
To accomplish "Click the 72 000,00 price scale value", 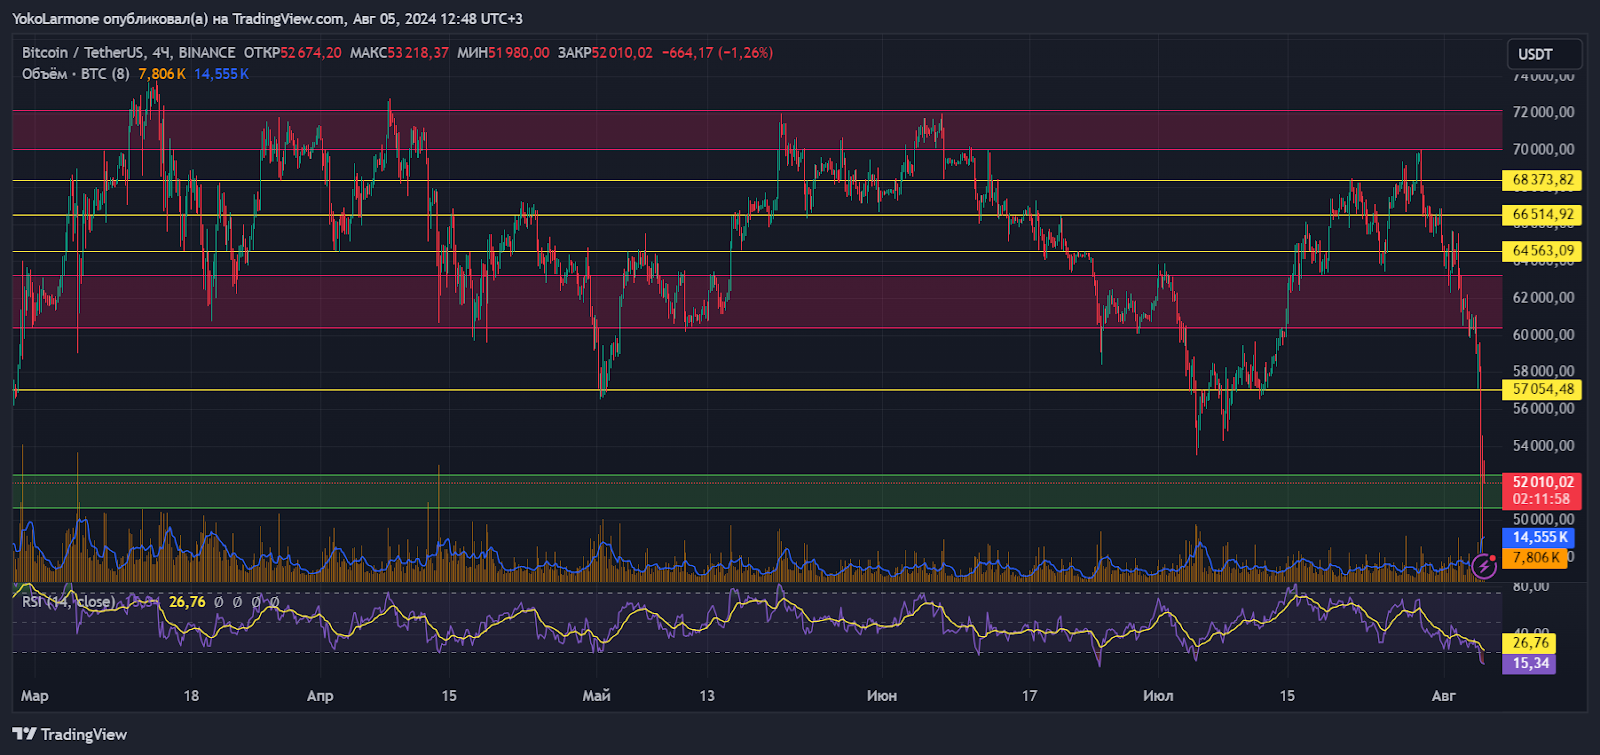I will click(x=1543, y=112).
